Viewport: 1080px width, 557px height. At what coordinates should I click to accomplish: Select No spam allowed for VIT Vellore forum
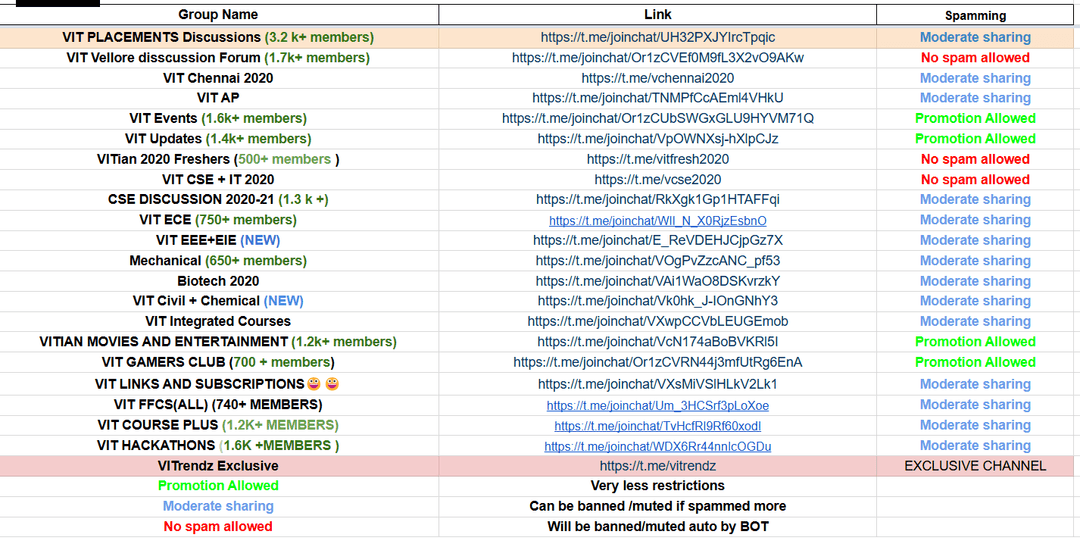pos(975,58)
